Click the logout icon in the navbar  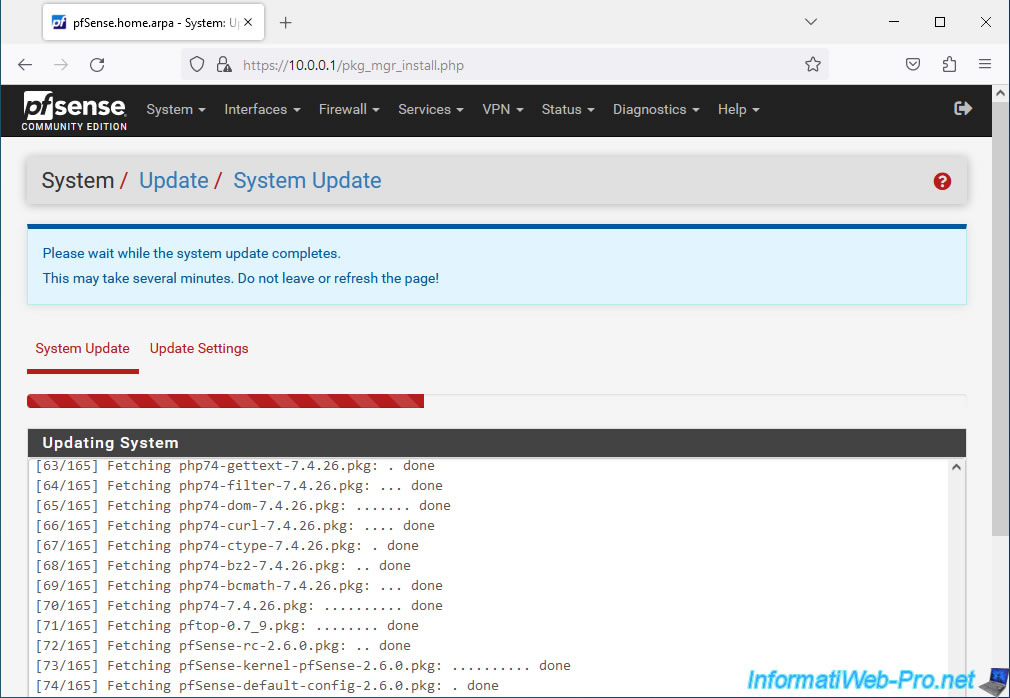click(963, 108)
